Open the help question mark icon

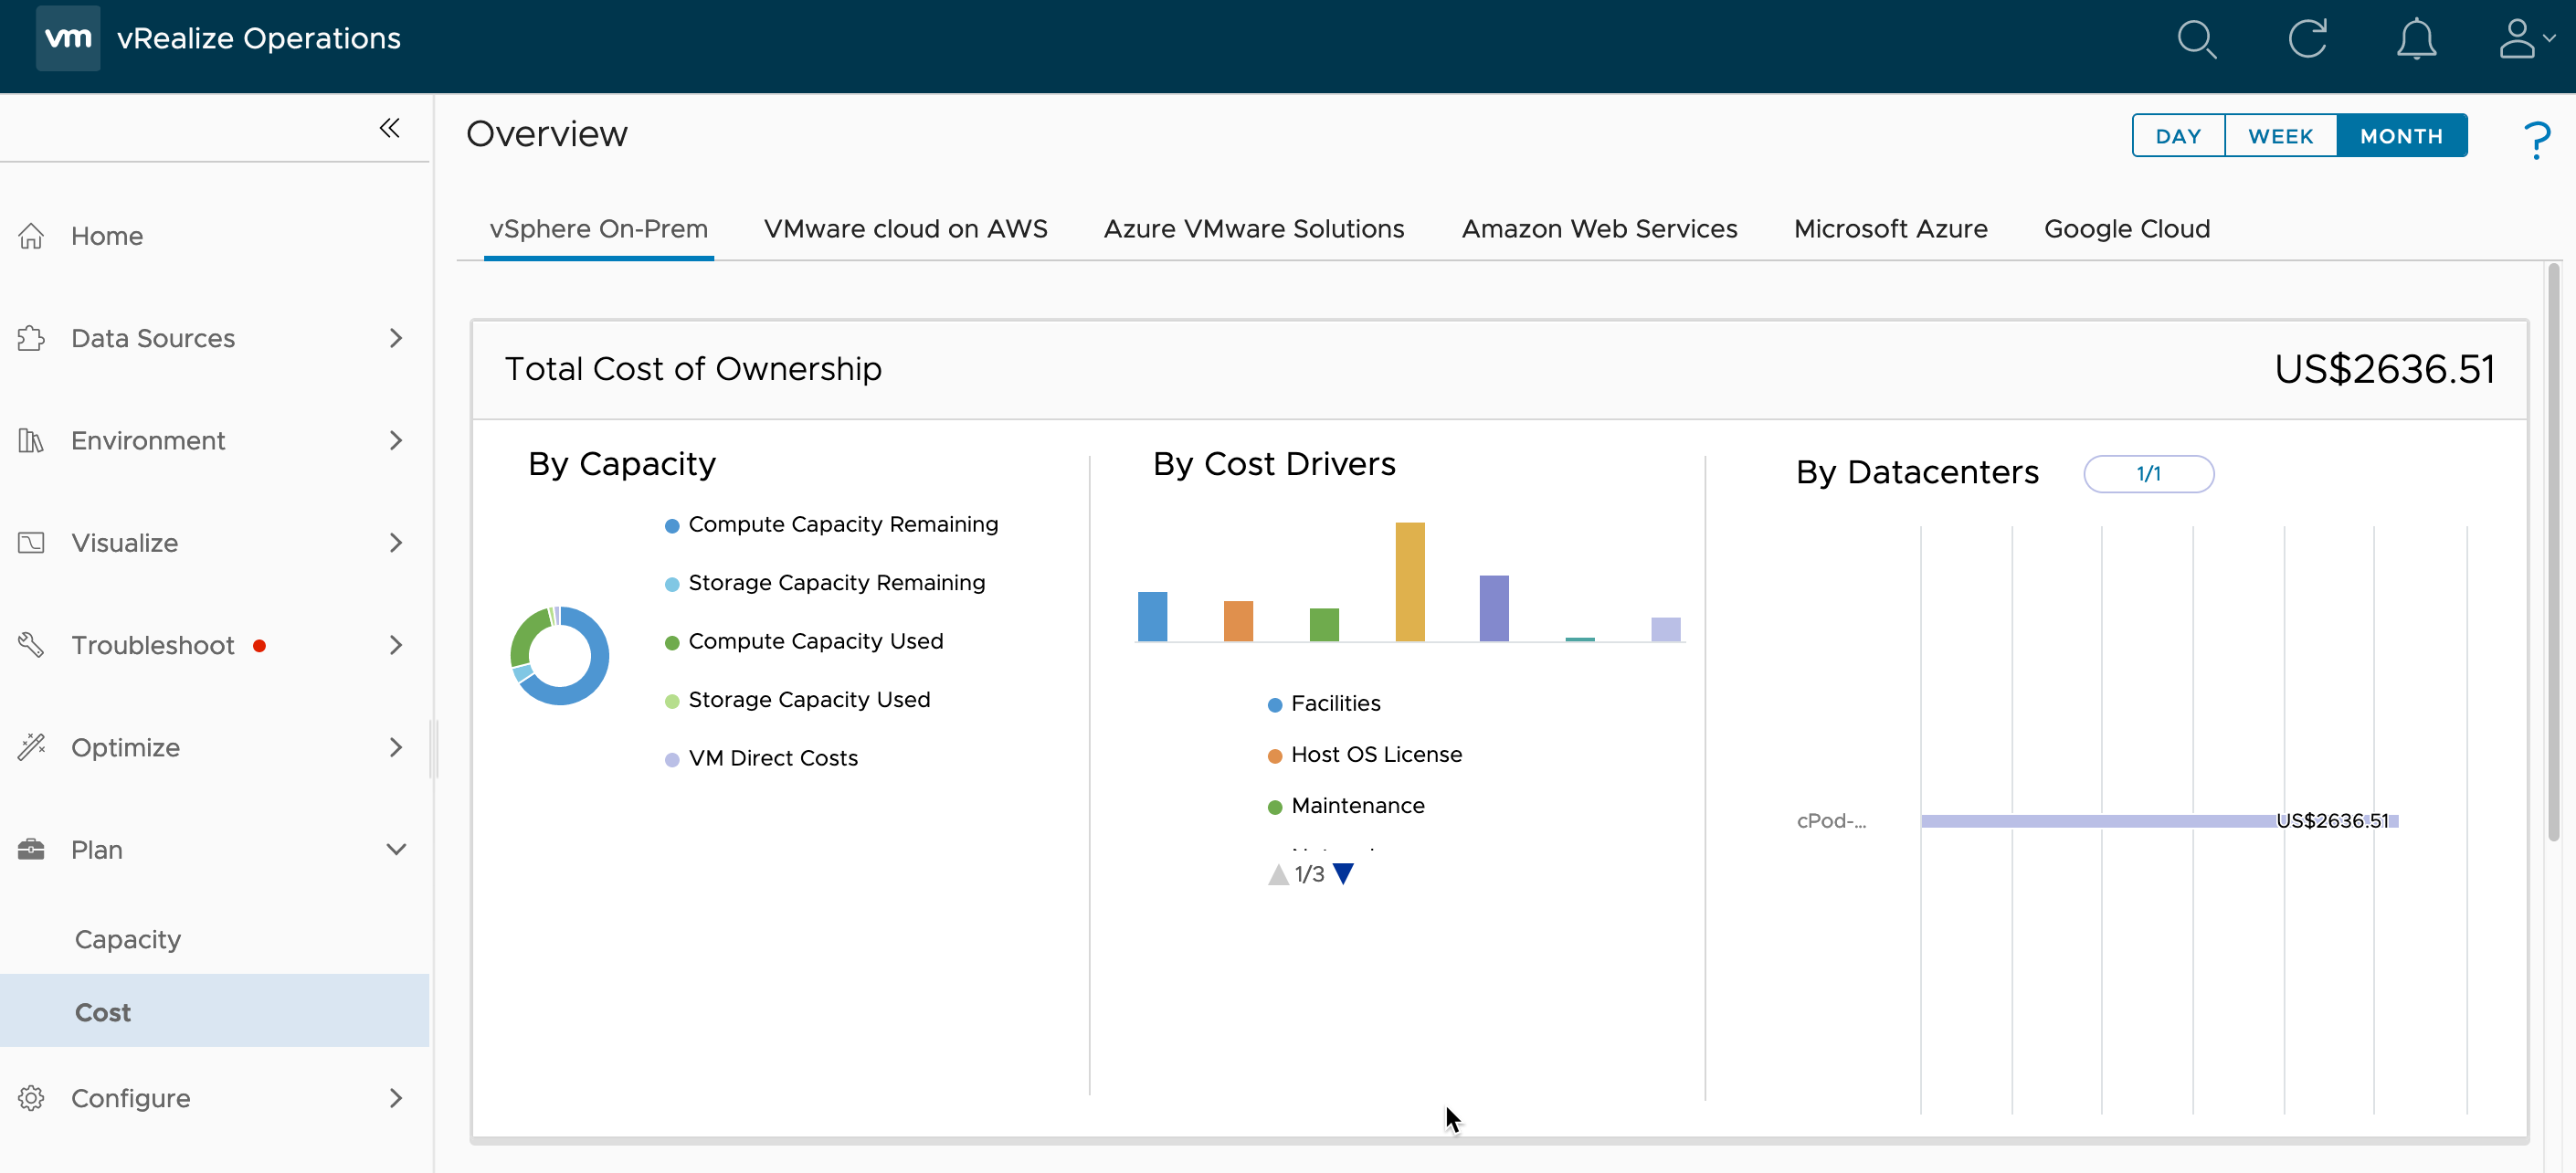coord(2536,139)
